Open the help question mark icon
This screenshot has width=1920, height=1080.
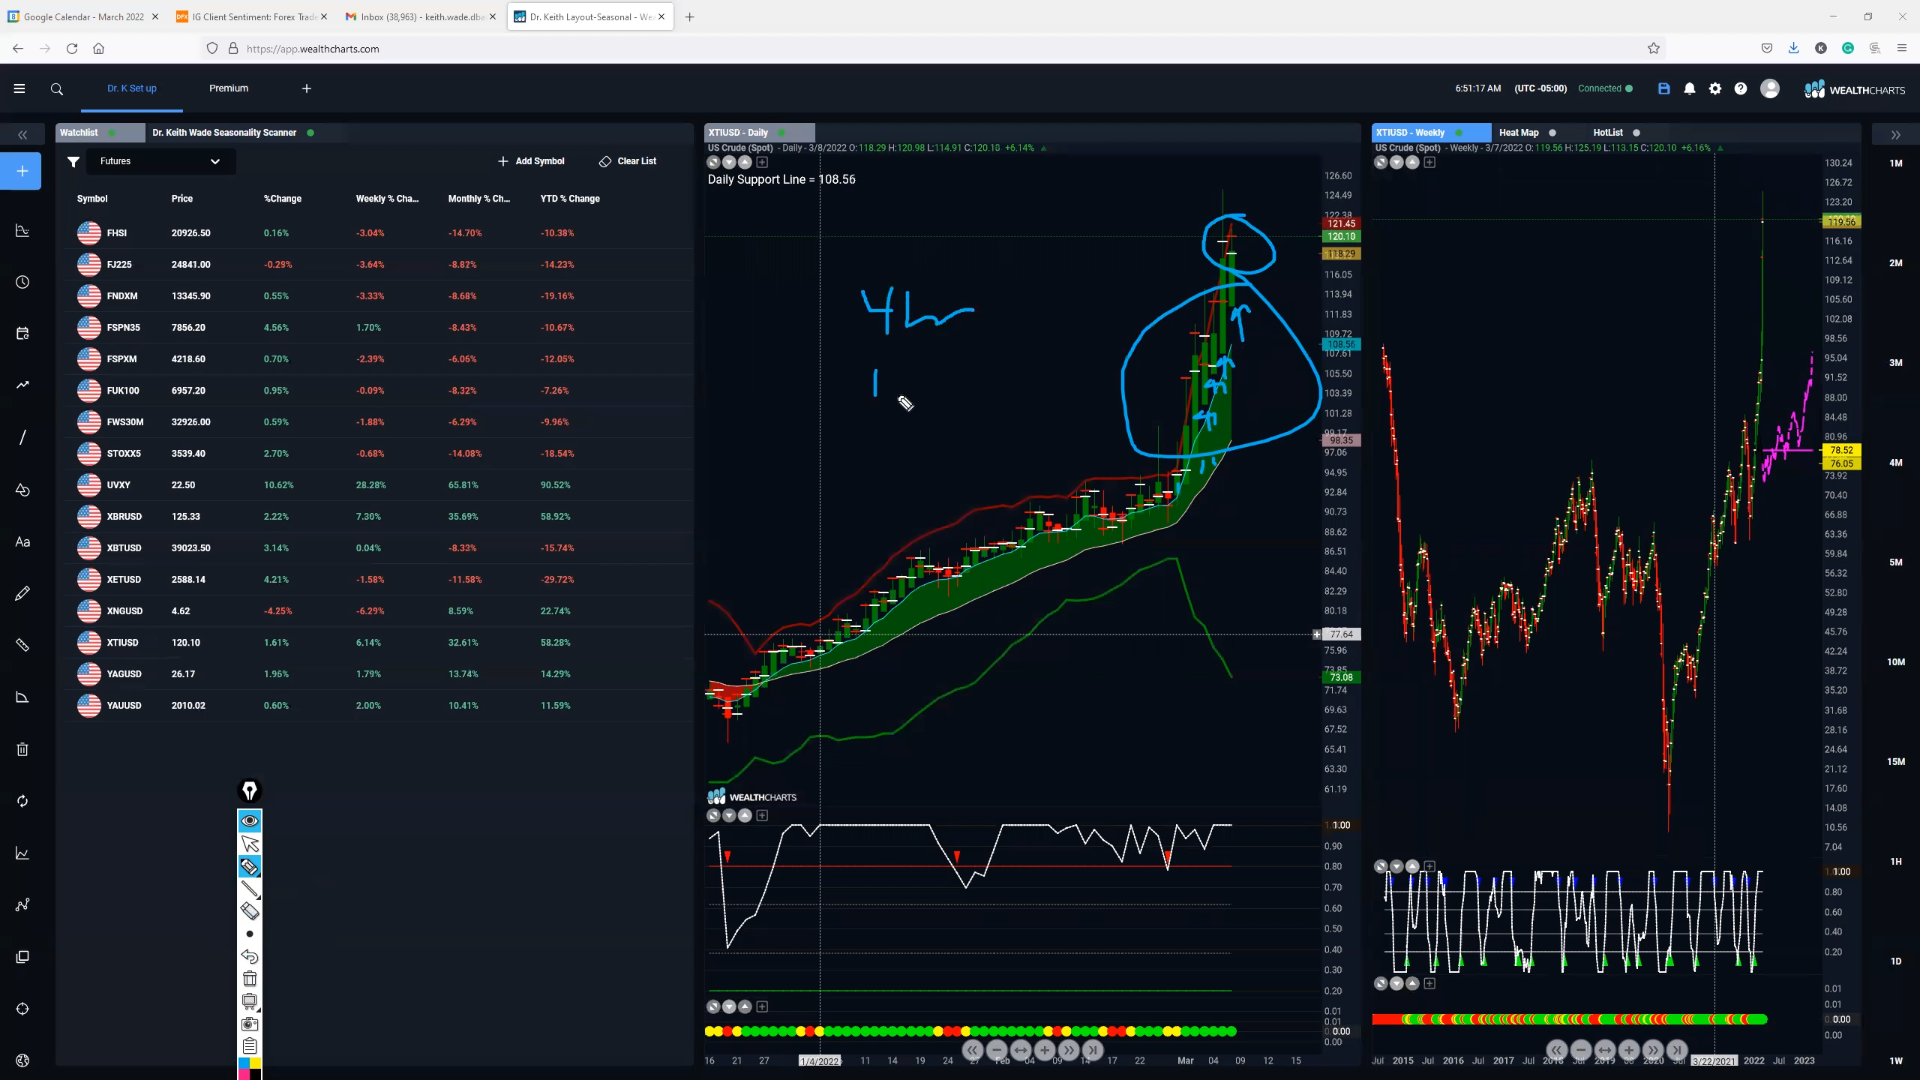pyautogui.click(x=1741, y=89)
